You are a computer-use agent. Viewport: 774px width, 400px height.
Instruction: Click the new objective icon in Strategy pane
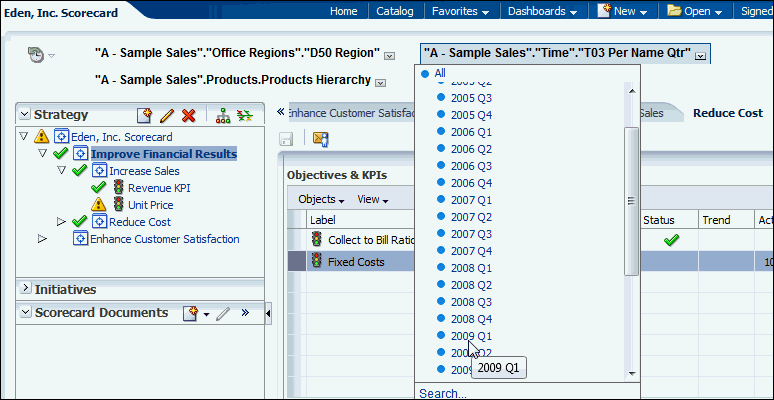[144, 116]
